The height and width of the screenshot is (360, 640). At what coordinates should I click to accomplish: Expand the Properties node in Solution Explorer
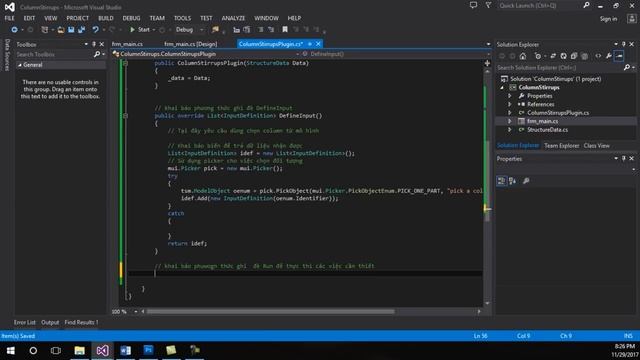click(510, 96)
